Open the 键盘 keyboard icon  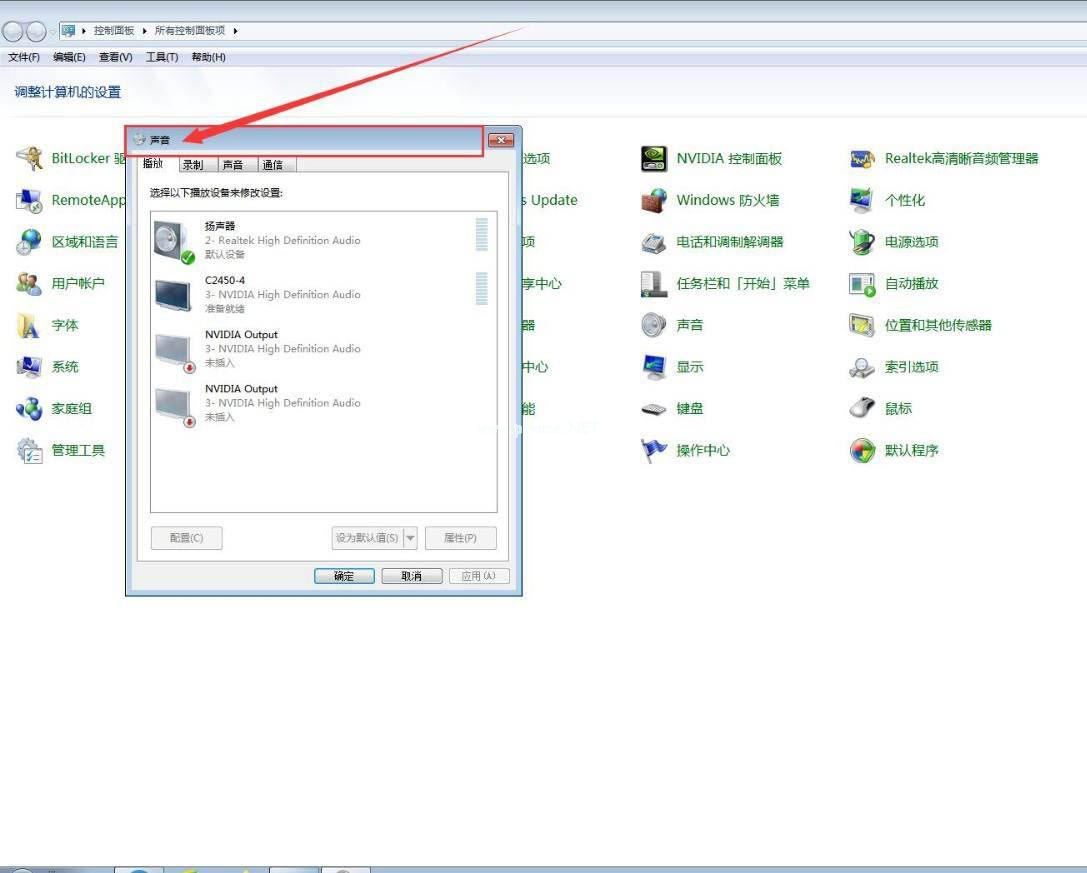click(654, 408)
